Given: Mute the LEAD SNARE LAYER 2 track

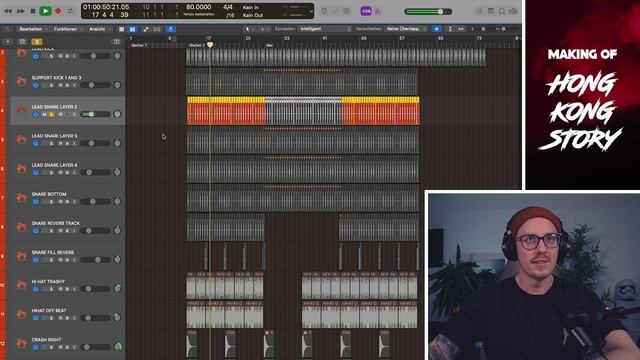Looking at the screenshot, I should [x=44, y=115].
